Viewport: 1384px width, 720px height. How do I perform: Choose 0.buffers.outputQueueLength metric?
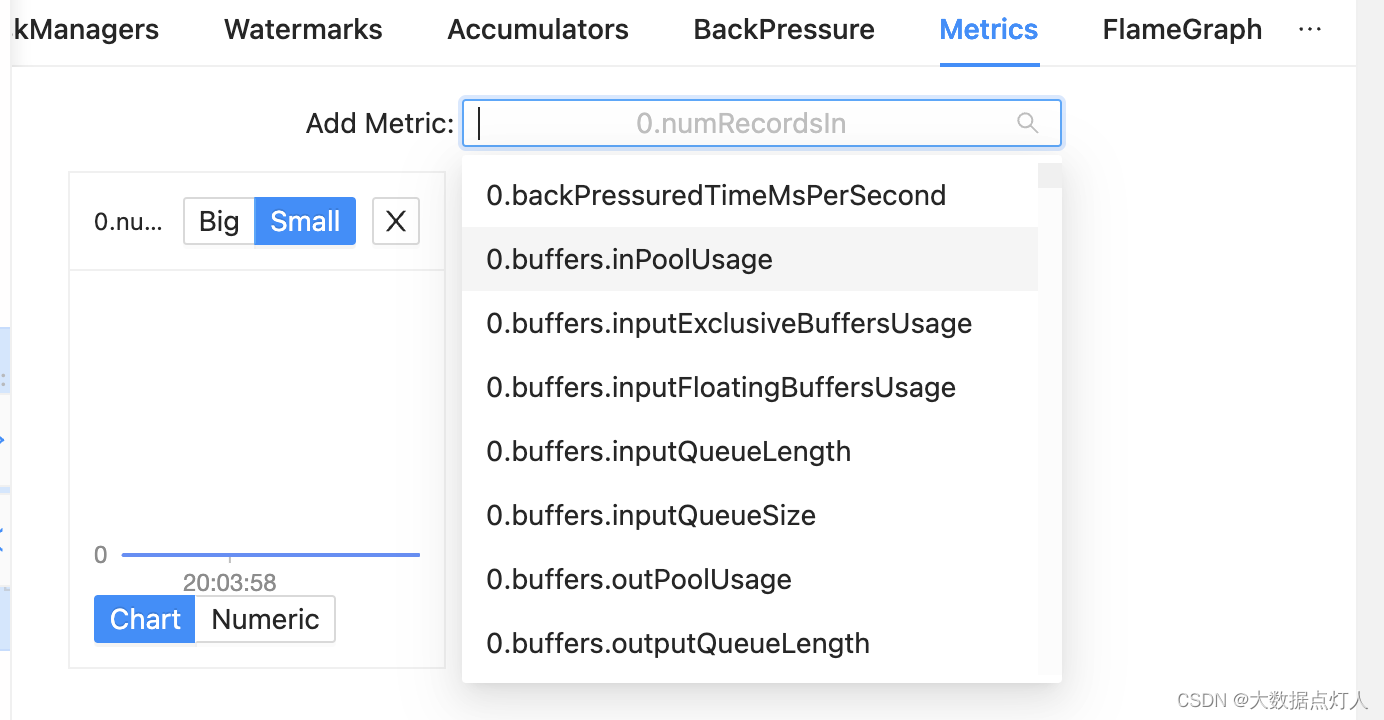(x=678, y=643)
